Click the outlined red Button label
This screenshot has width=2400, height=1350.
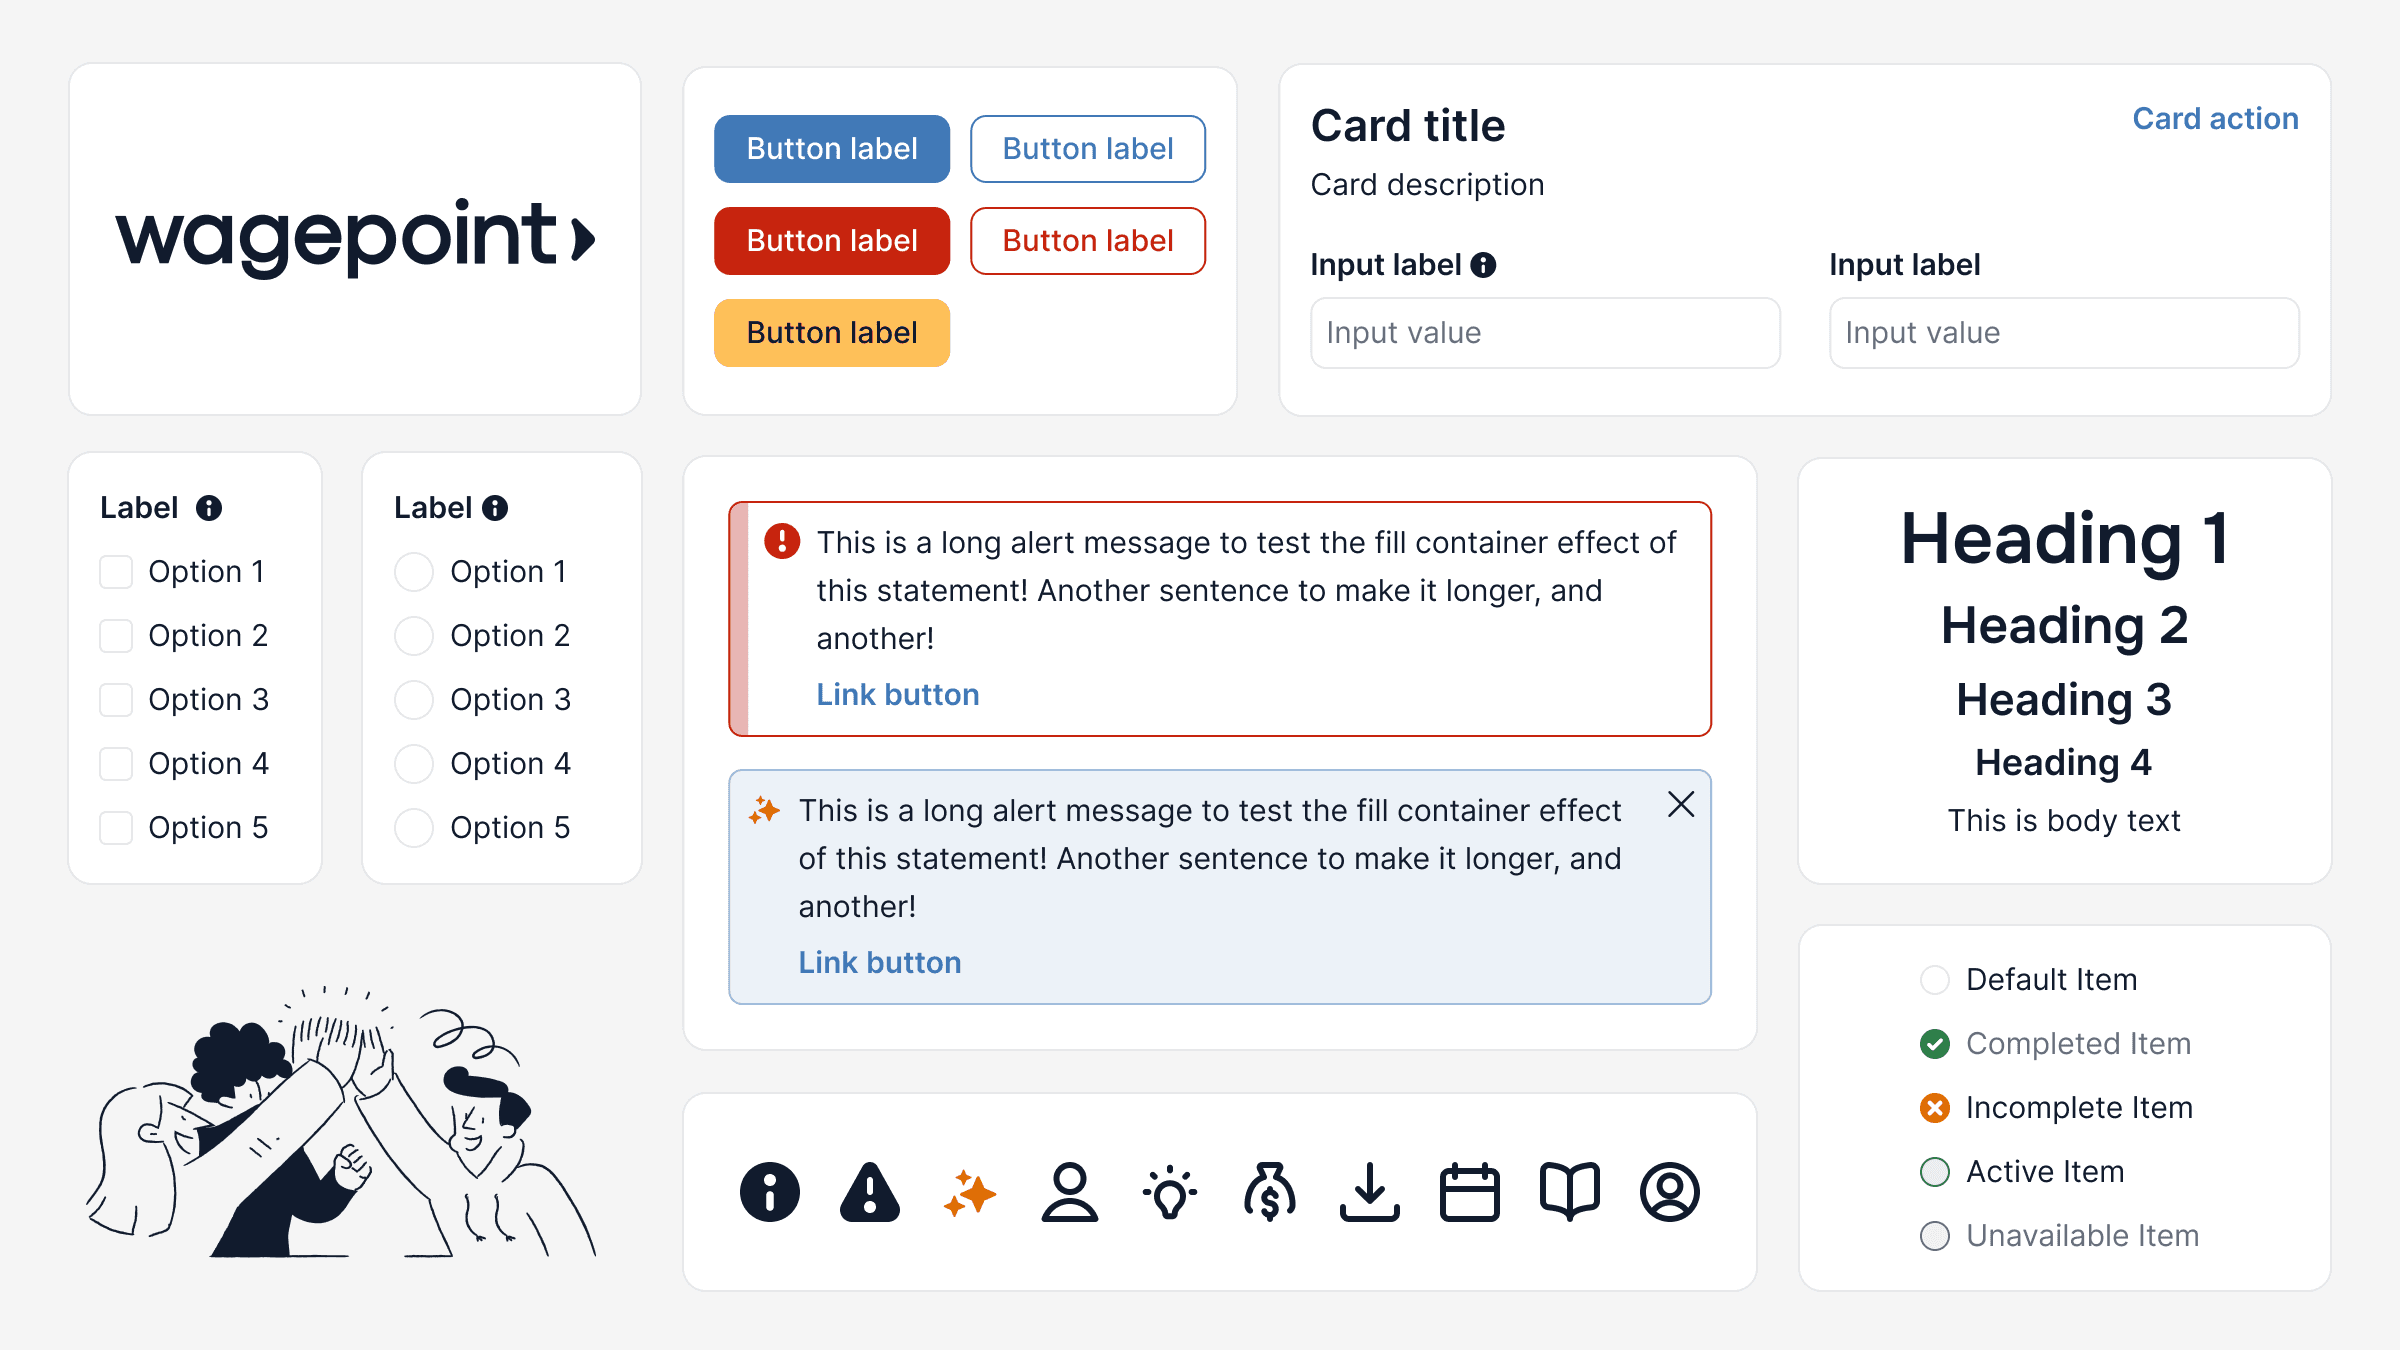click(x=1088, y=241)
